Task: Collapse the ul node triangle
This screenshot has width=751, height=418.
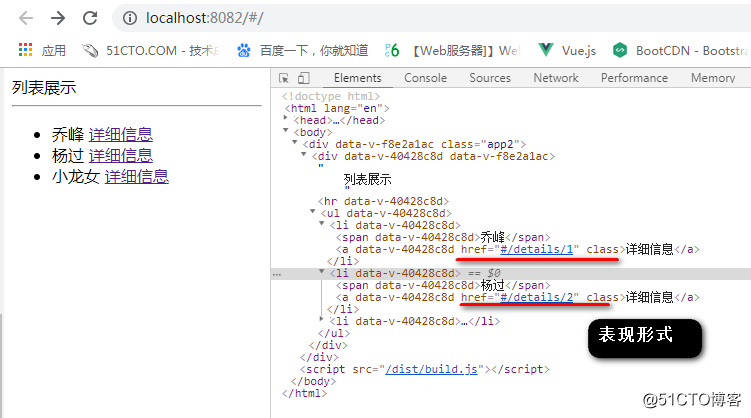Action: [x=313, y=211]
